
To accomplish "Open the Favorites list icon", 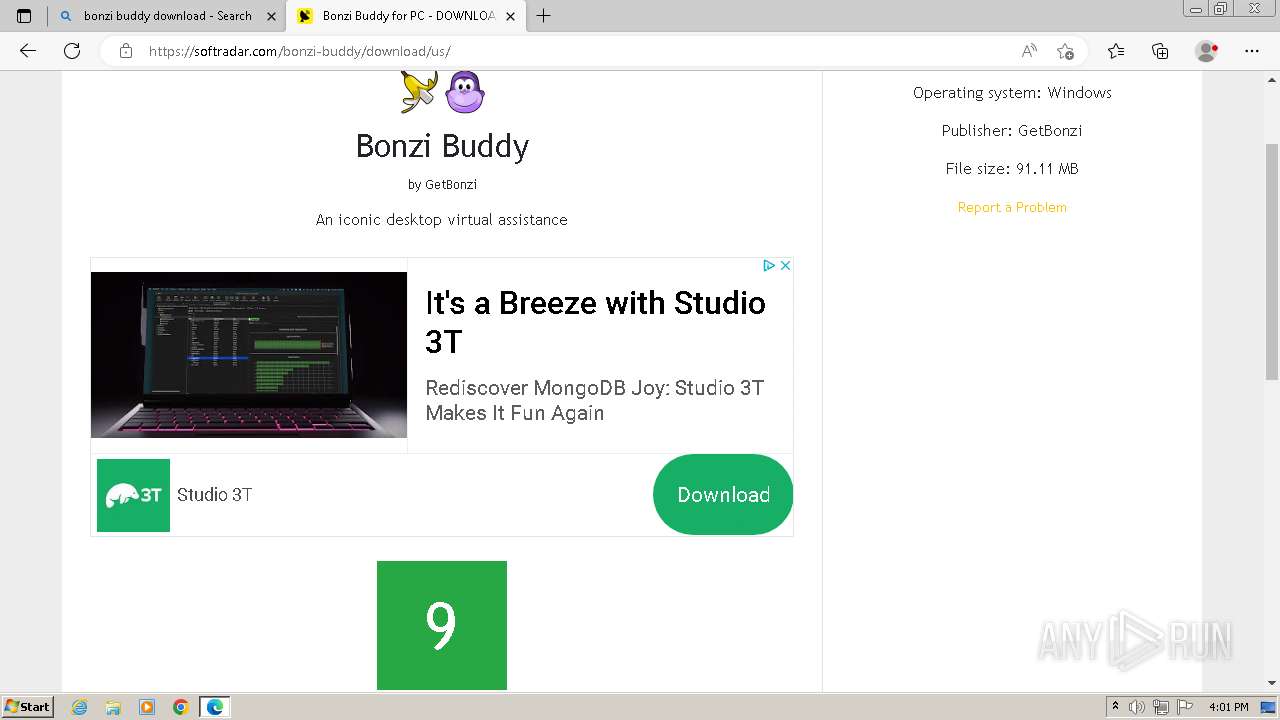I will point(1116,51).
